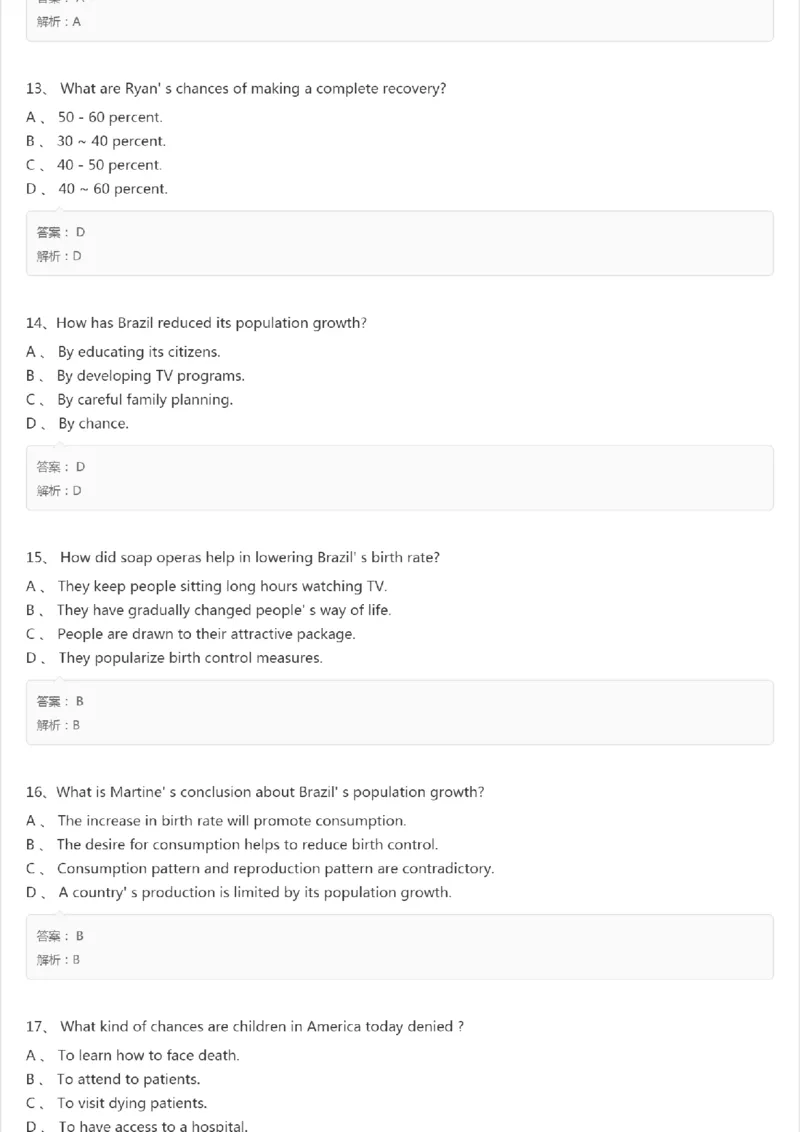
Task: Click question 16 heading about Martine's conclusion
Action: (x=270, y=792)
